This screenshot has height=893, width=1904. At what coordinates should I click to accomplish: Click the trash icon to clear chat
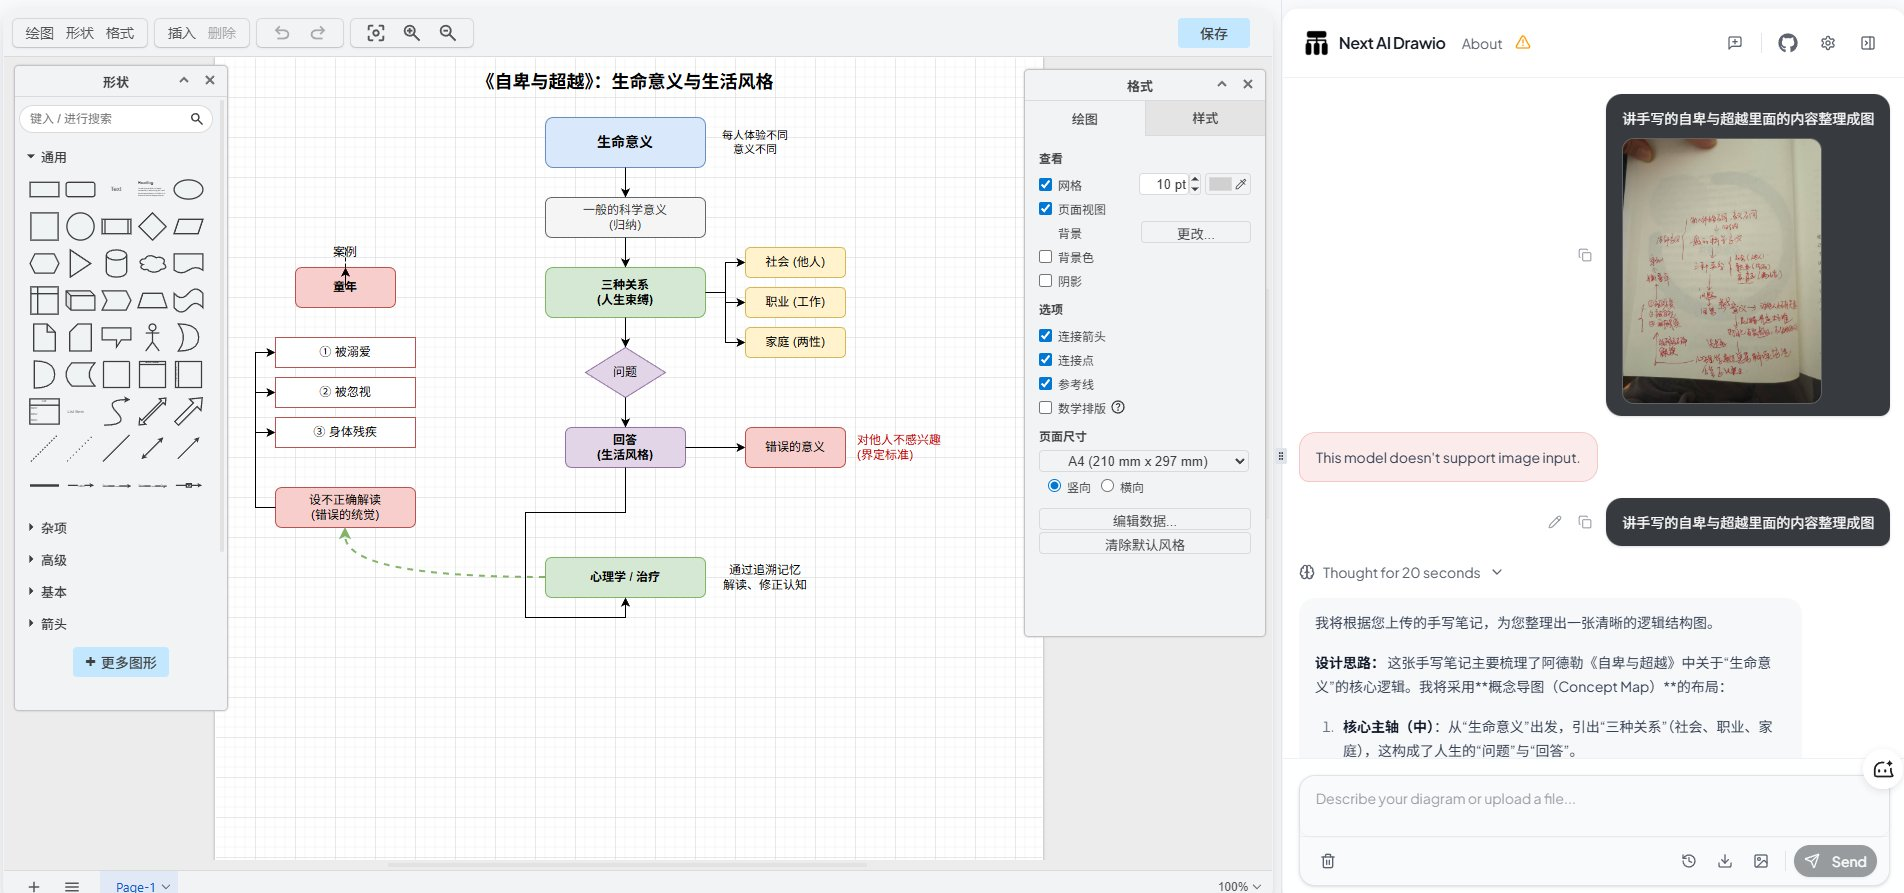(1328, 861)
